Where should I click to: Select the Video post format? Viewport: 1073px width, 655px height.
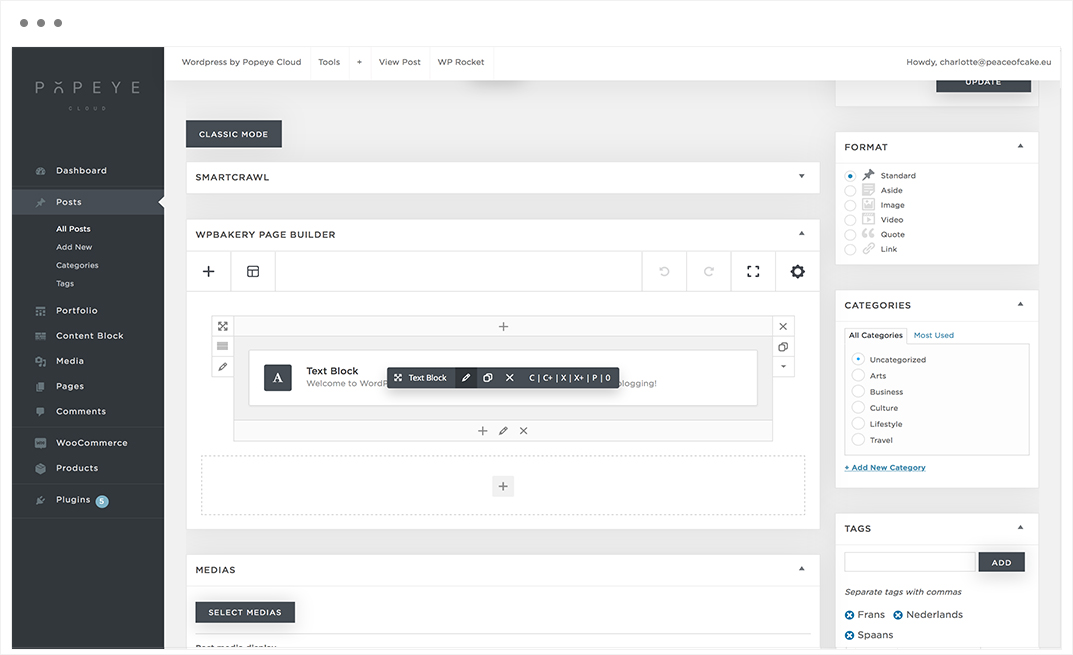click(850, 220)
